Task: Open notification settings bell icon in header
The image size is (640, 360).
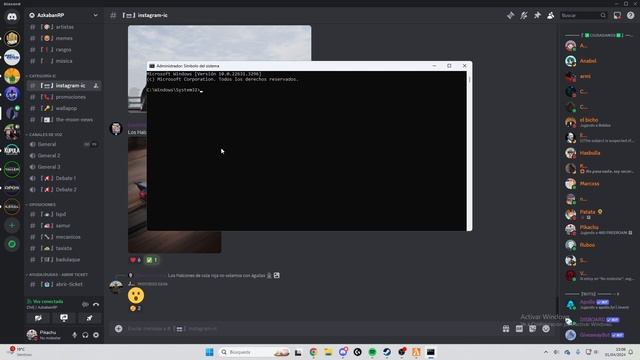Action: pos(524,16)
